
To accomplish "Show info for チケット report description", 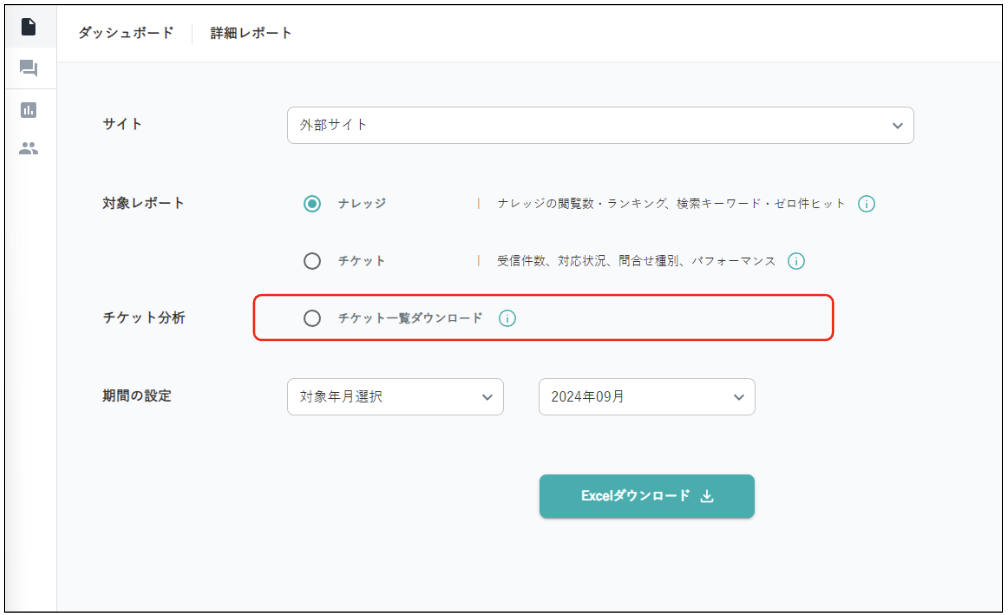I will click(796, 261).
